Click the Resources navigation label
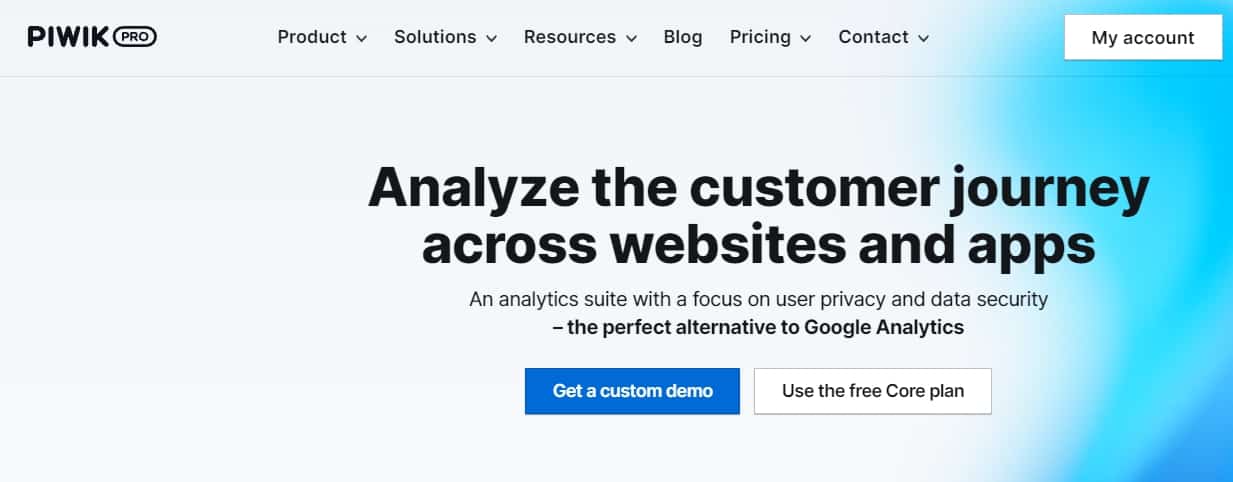 pyautogui.click(x=570, y=37)
